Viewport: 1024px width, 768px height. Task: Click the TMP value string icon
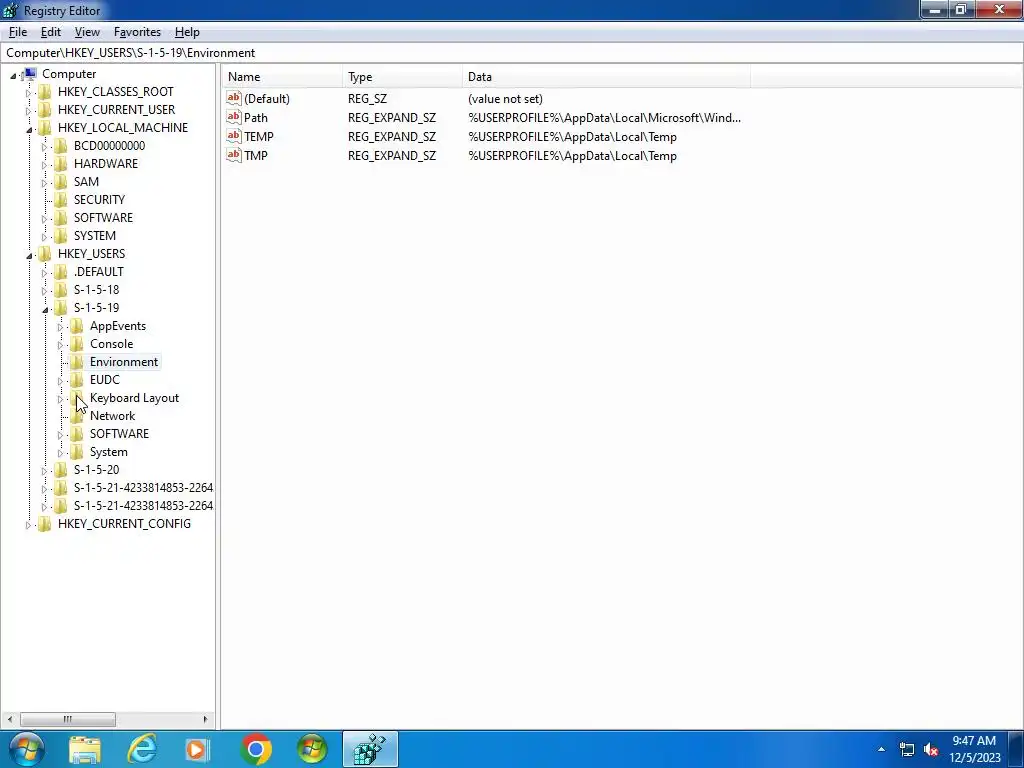click(234, 155)
